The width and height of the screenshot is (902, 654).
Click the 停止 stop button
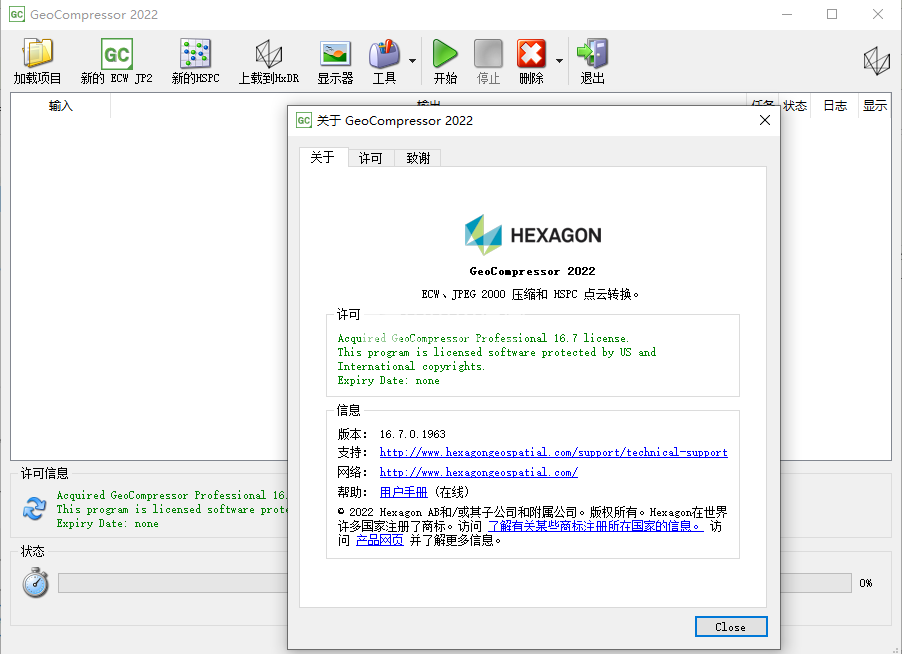[x=488, y=61]
